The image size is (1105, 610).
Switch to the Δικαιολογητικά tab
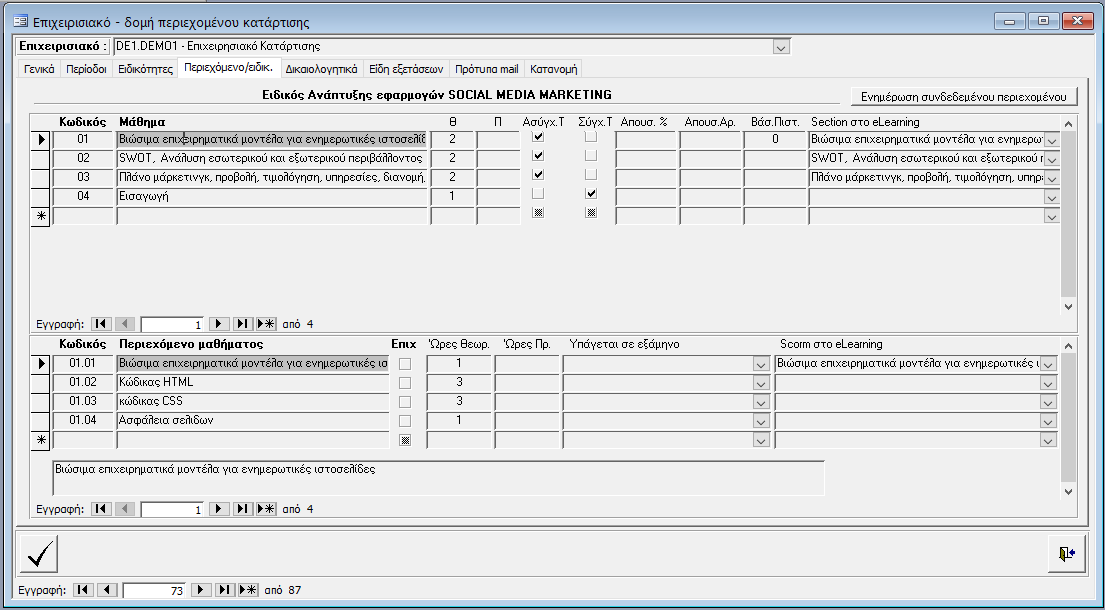(321, 69)
